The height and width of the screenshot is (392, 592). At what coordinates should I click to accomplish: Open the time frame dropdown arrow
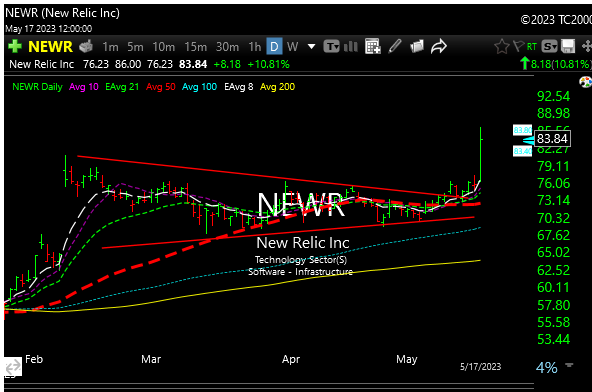coord(311,47)
